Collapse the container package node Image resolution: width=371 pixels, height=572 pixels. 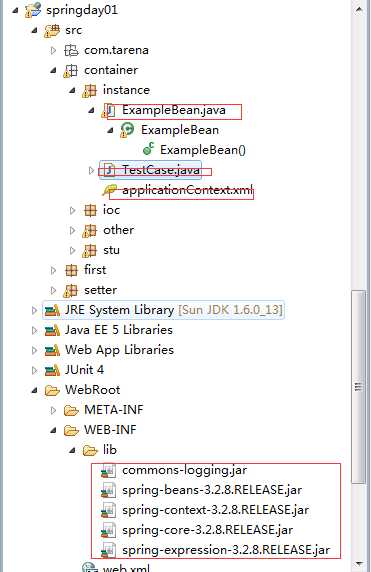tap(53, 70)
